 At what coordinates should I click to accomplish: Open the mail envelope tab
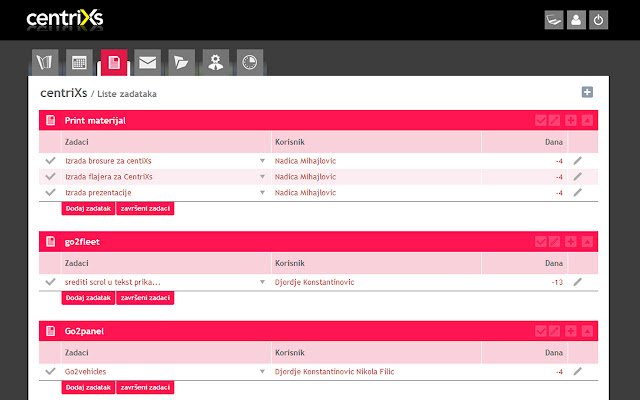[x=147, y=62]
